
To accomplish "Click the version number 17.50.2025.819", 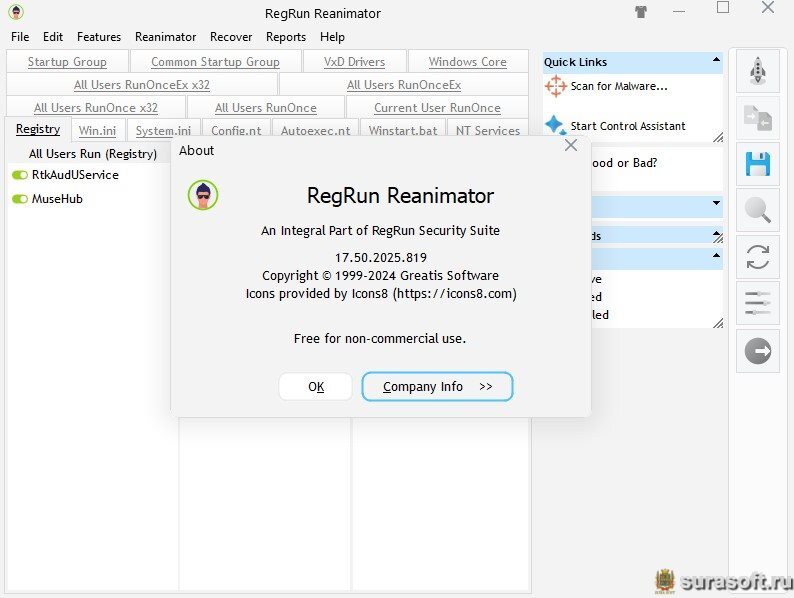I will tap(381, 258).
